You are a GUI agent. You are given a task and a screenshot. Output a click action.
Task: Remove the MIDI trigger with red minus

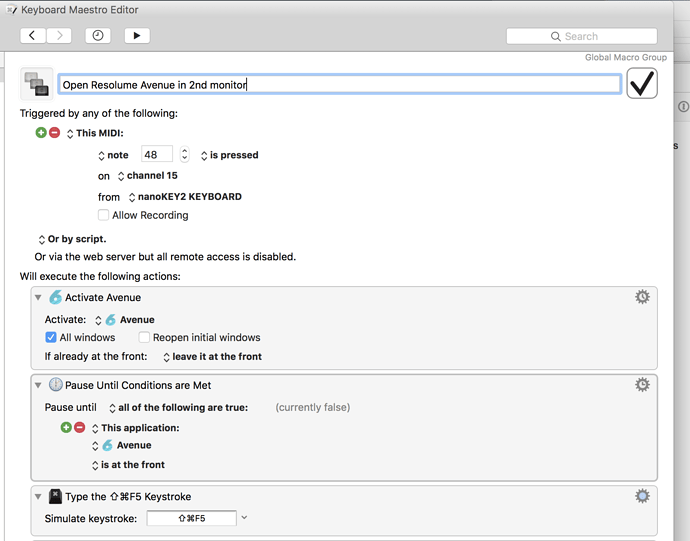point(55,132)
